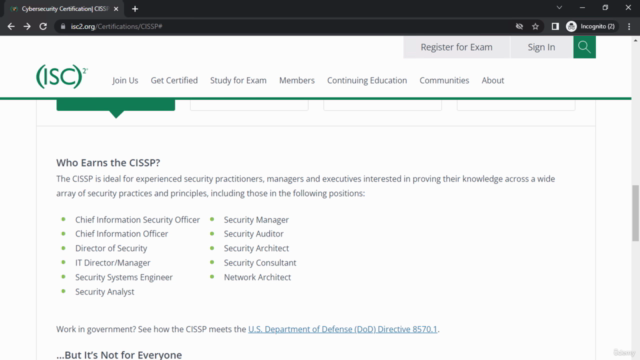Screen dimensions: 640x360
Task: Click the green search magnifier button
Action: coord(584,47)
